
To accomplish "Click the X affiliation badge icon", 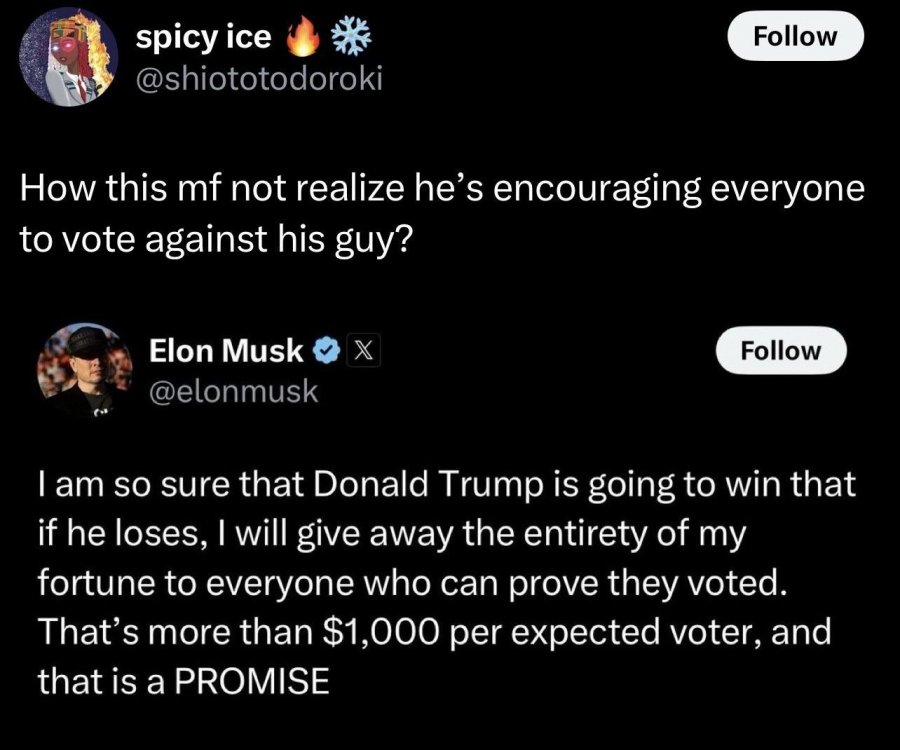I will point(361,350).
